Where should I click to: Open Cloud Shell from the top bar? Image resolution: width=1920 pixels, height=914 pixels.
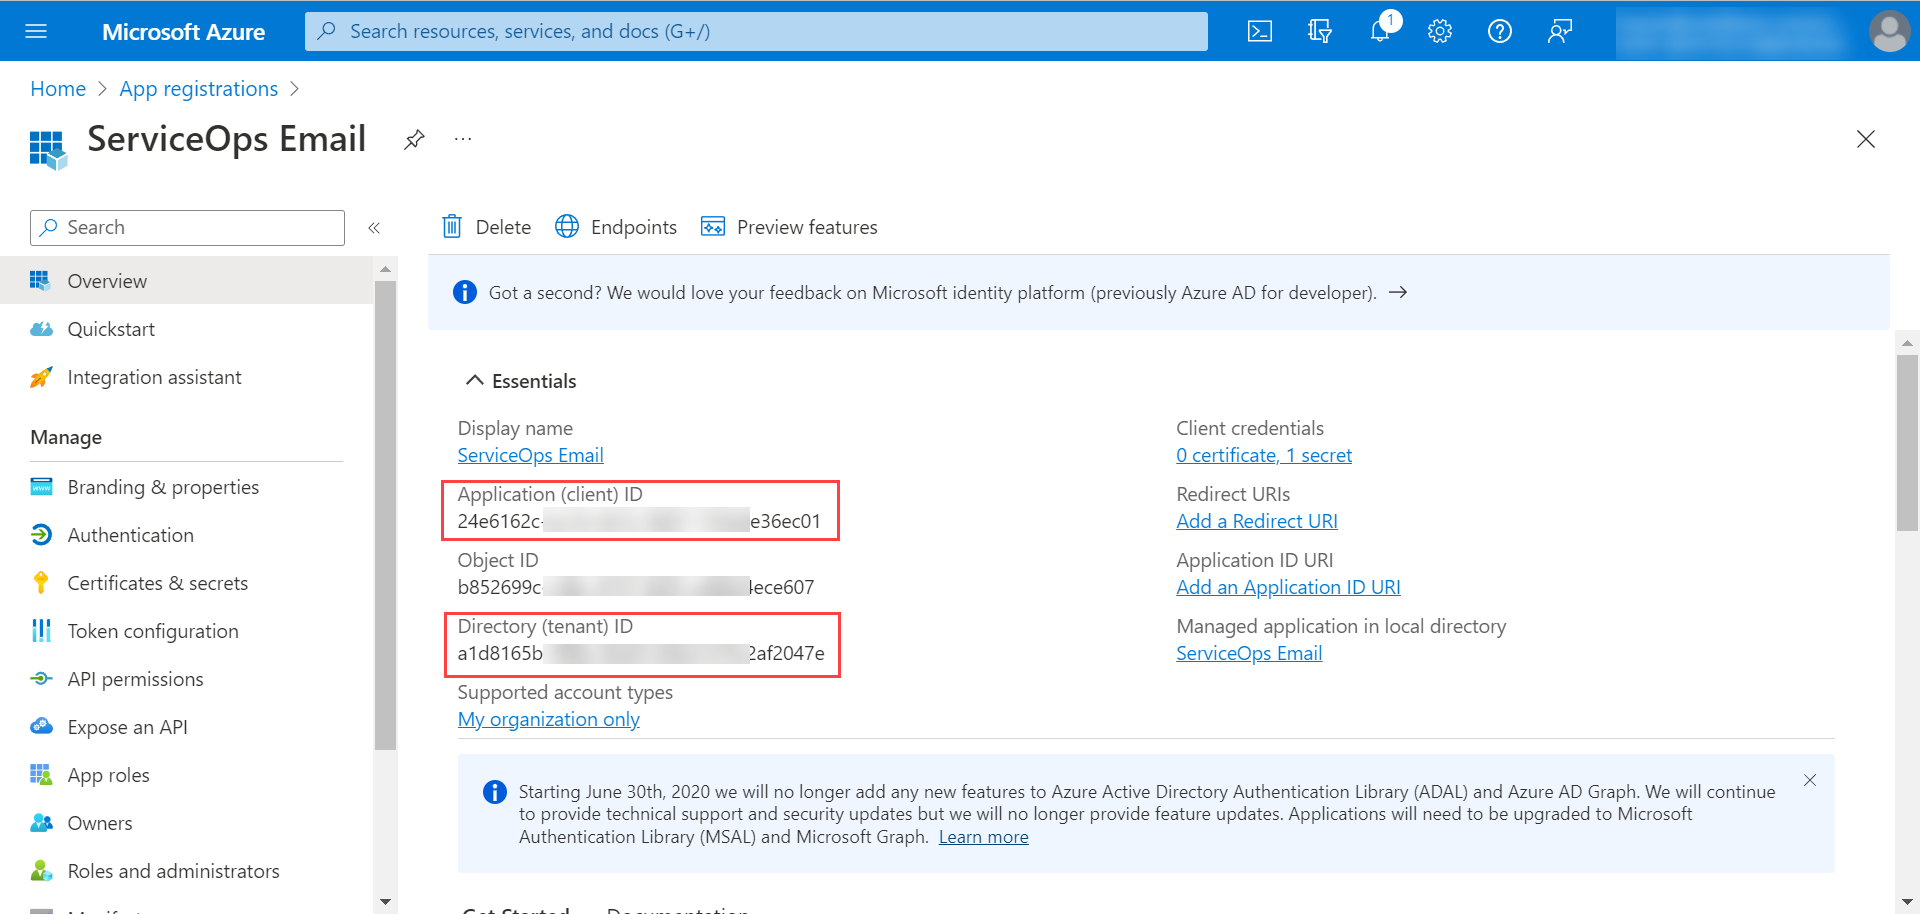(x=1260, y=31)
